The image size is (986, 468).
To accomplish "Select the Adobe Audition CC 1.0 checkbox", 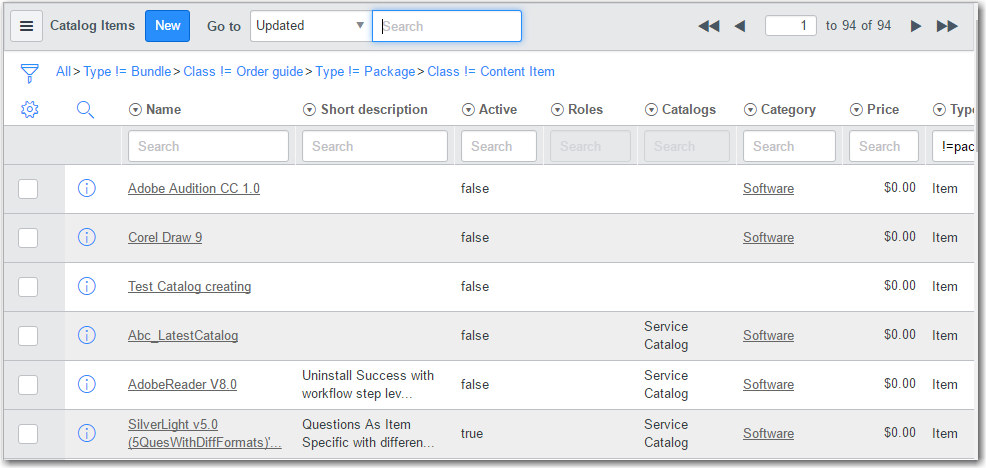I will (28, 189).
